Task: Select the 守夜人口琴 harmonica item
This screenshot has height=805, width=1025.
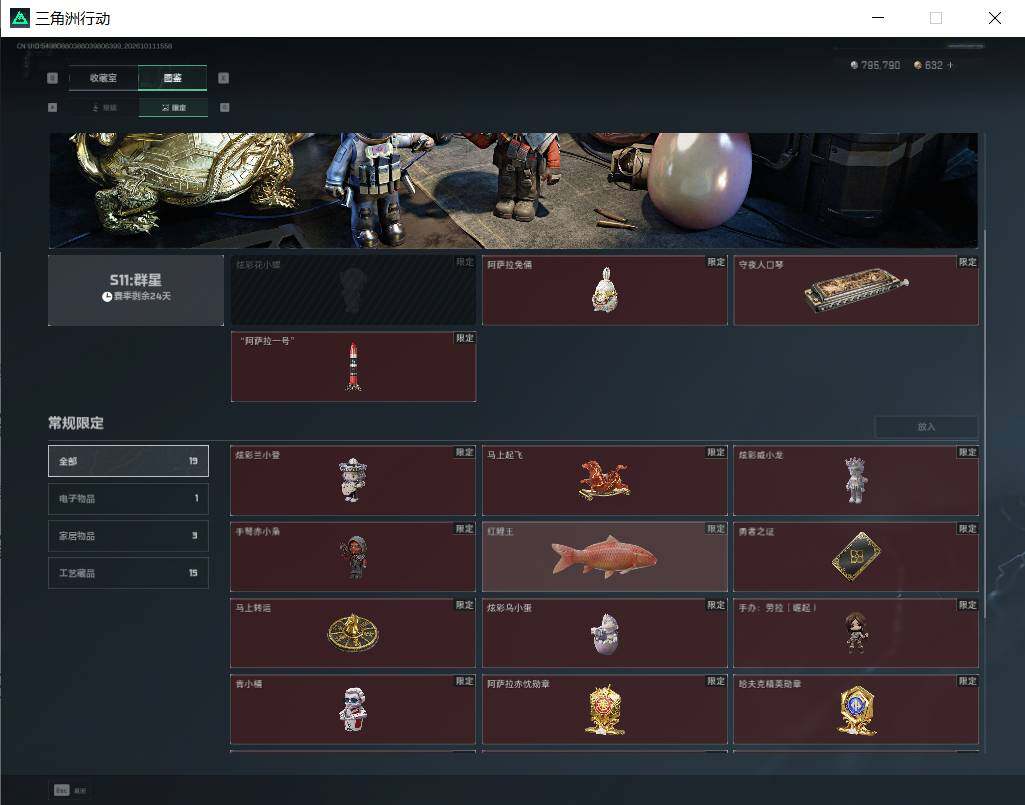Action: [856, 290]
